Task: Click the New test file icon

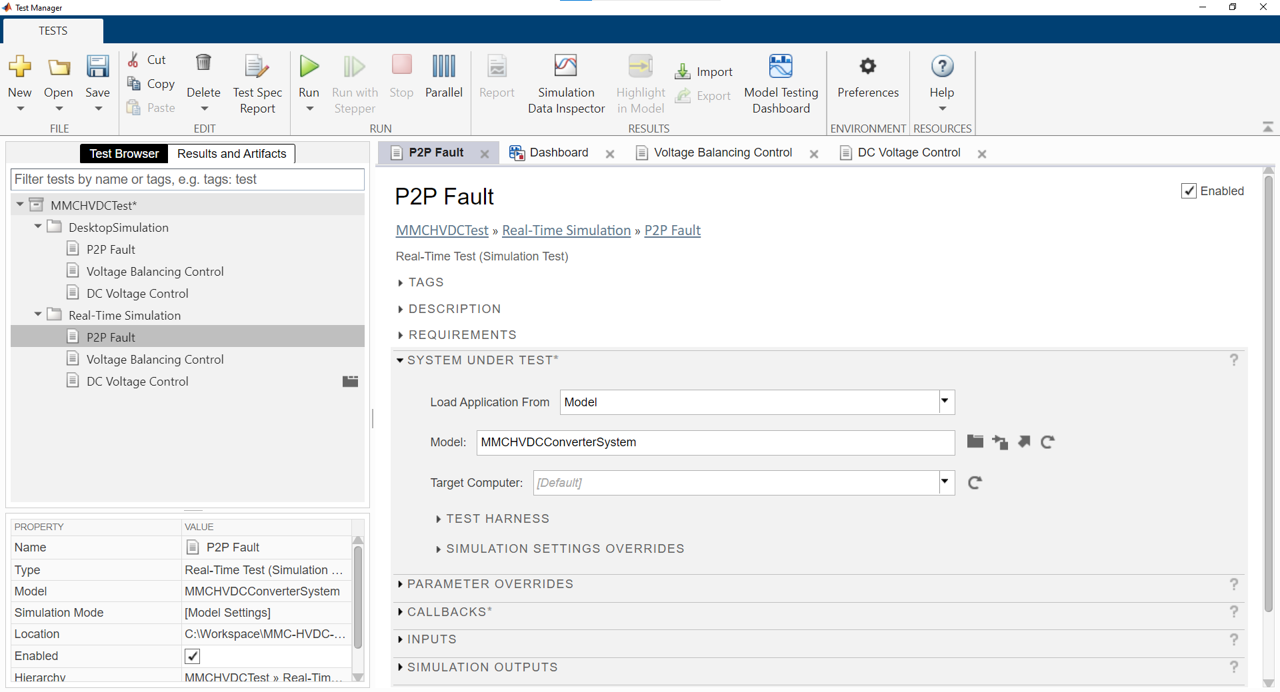Action: coord(20,68)
